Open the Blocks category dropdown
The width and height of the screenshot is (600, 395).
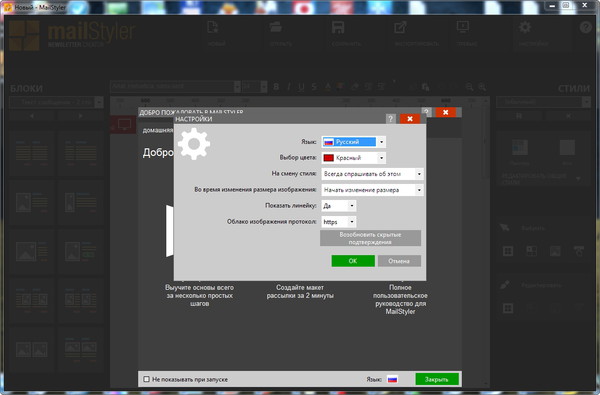click(56, 102)
